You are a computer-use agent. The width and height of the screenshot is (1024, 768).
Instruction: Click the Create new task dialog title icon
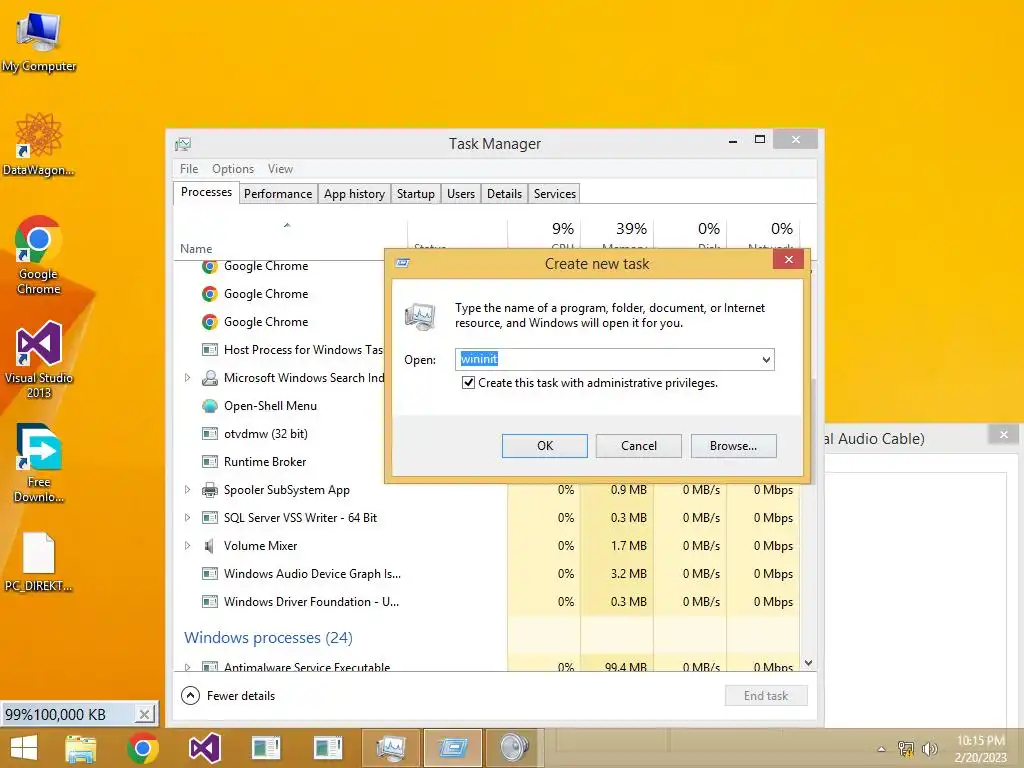tap(402, 263)
